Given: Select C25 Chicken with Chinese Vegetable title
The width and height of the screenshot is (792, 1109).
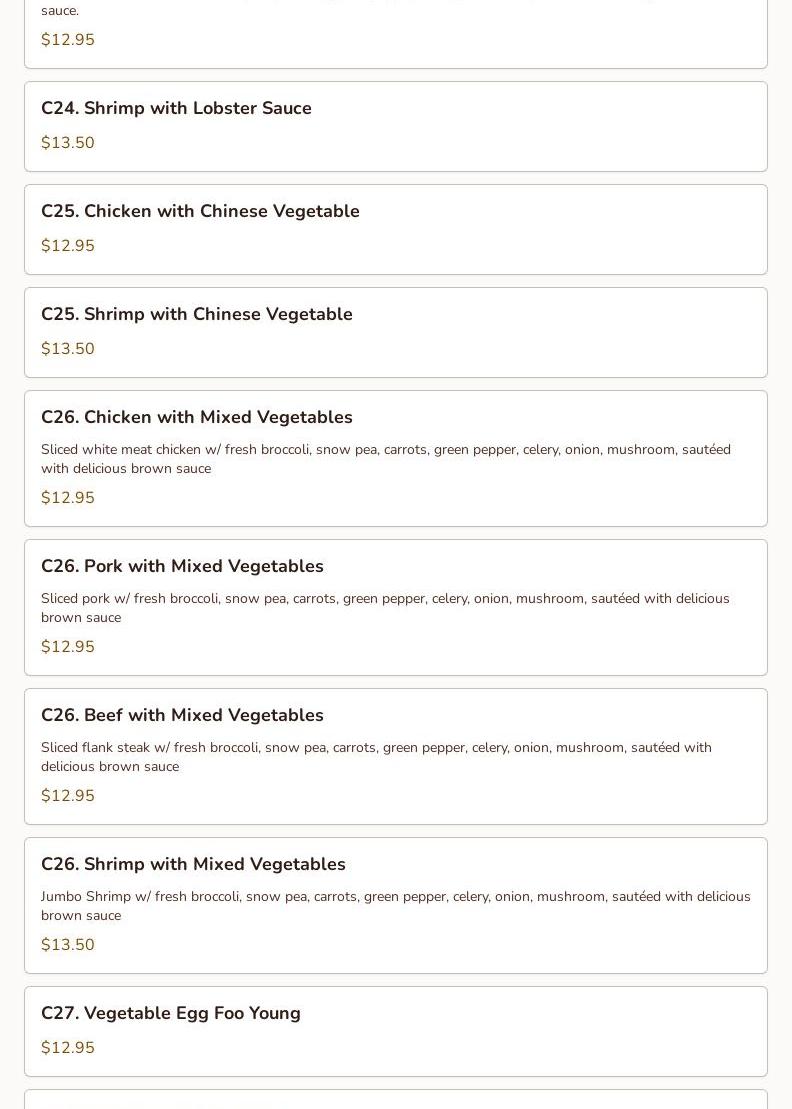Looking at the screenshot, I should pyautogui.click(x=200, y=211).
